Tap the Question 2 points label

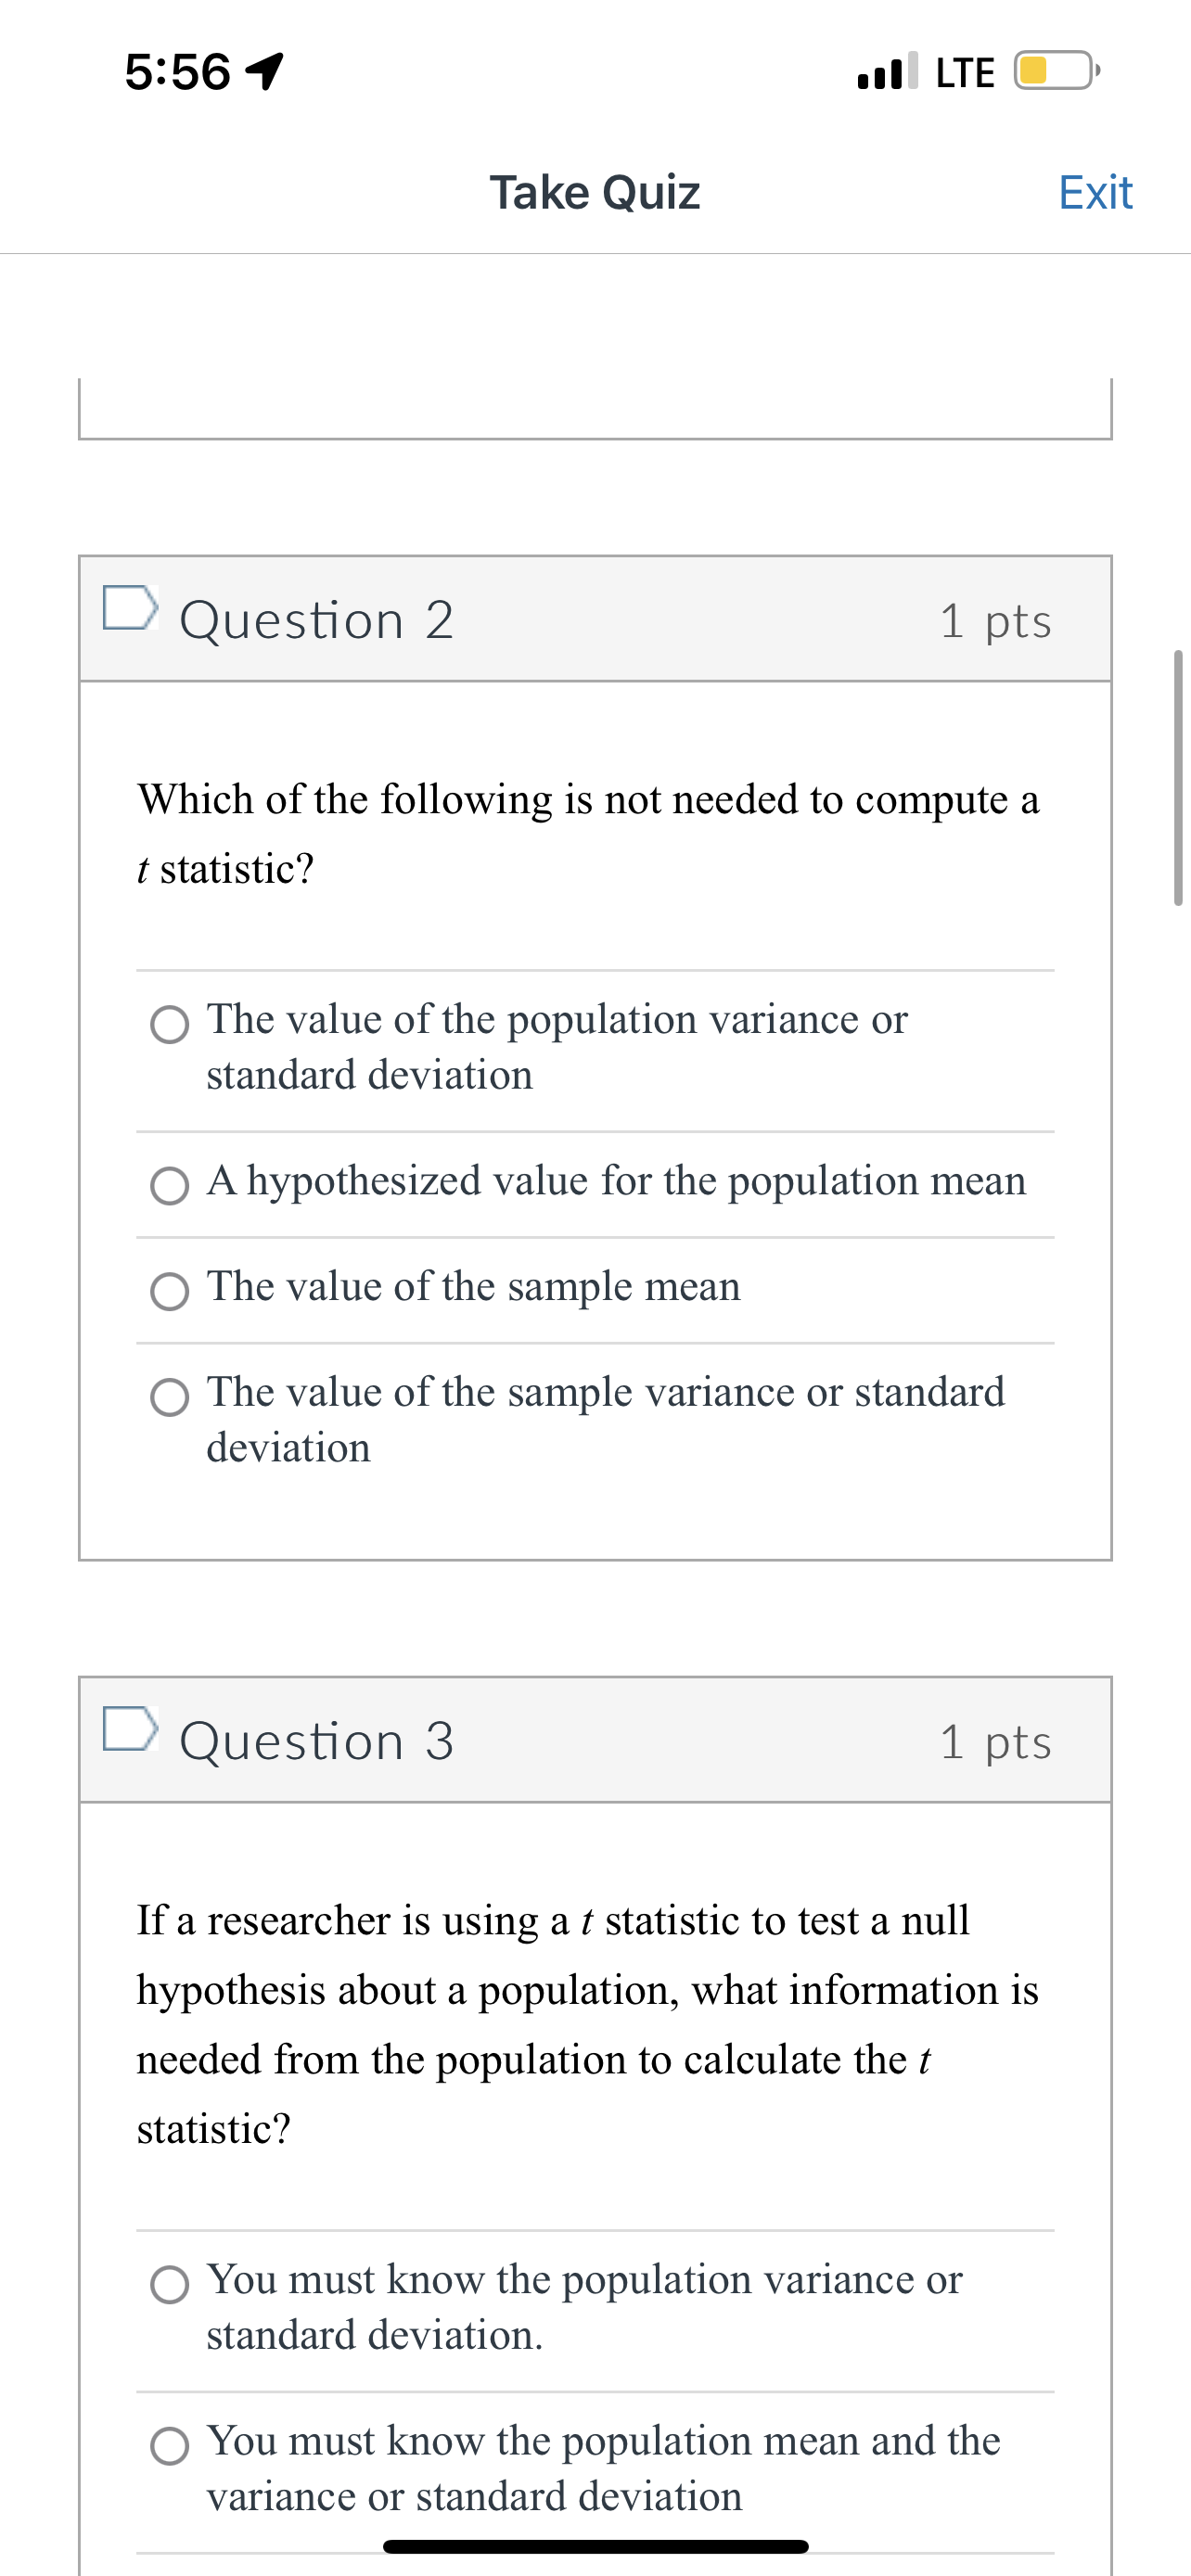pos(997,620)
